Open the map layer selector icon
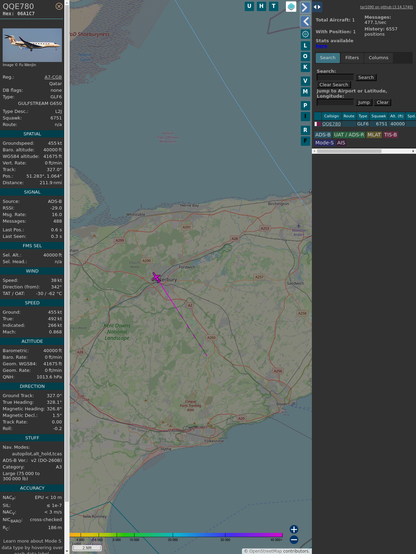 (x=291, y=6)
